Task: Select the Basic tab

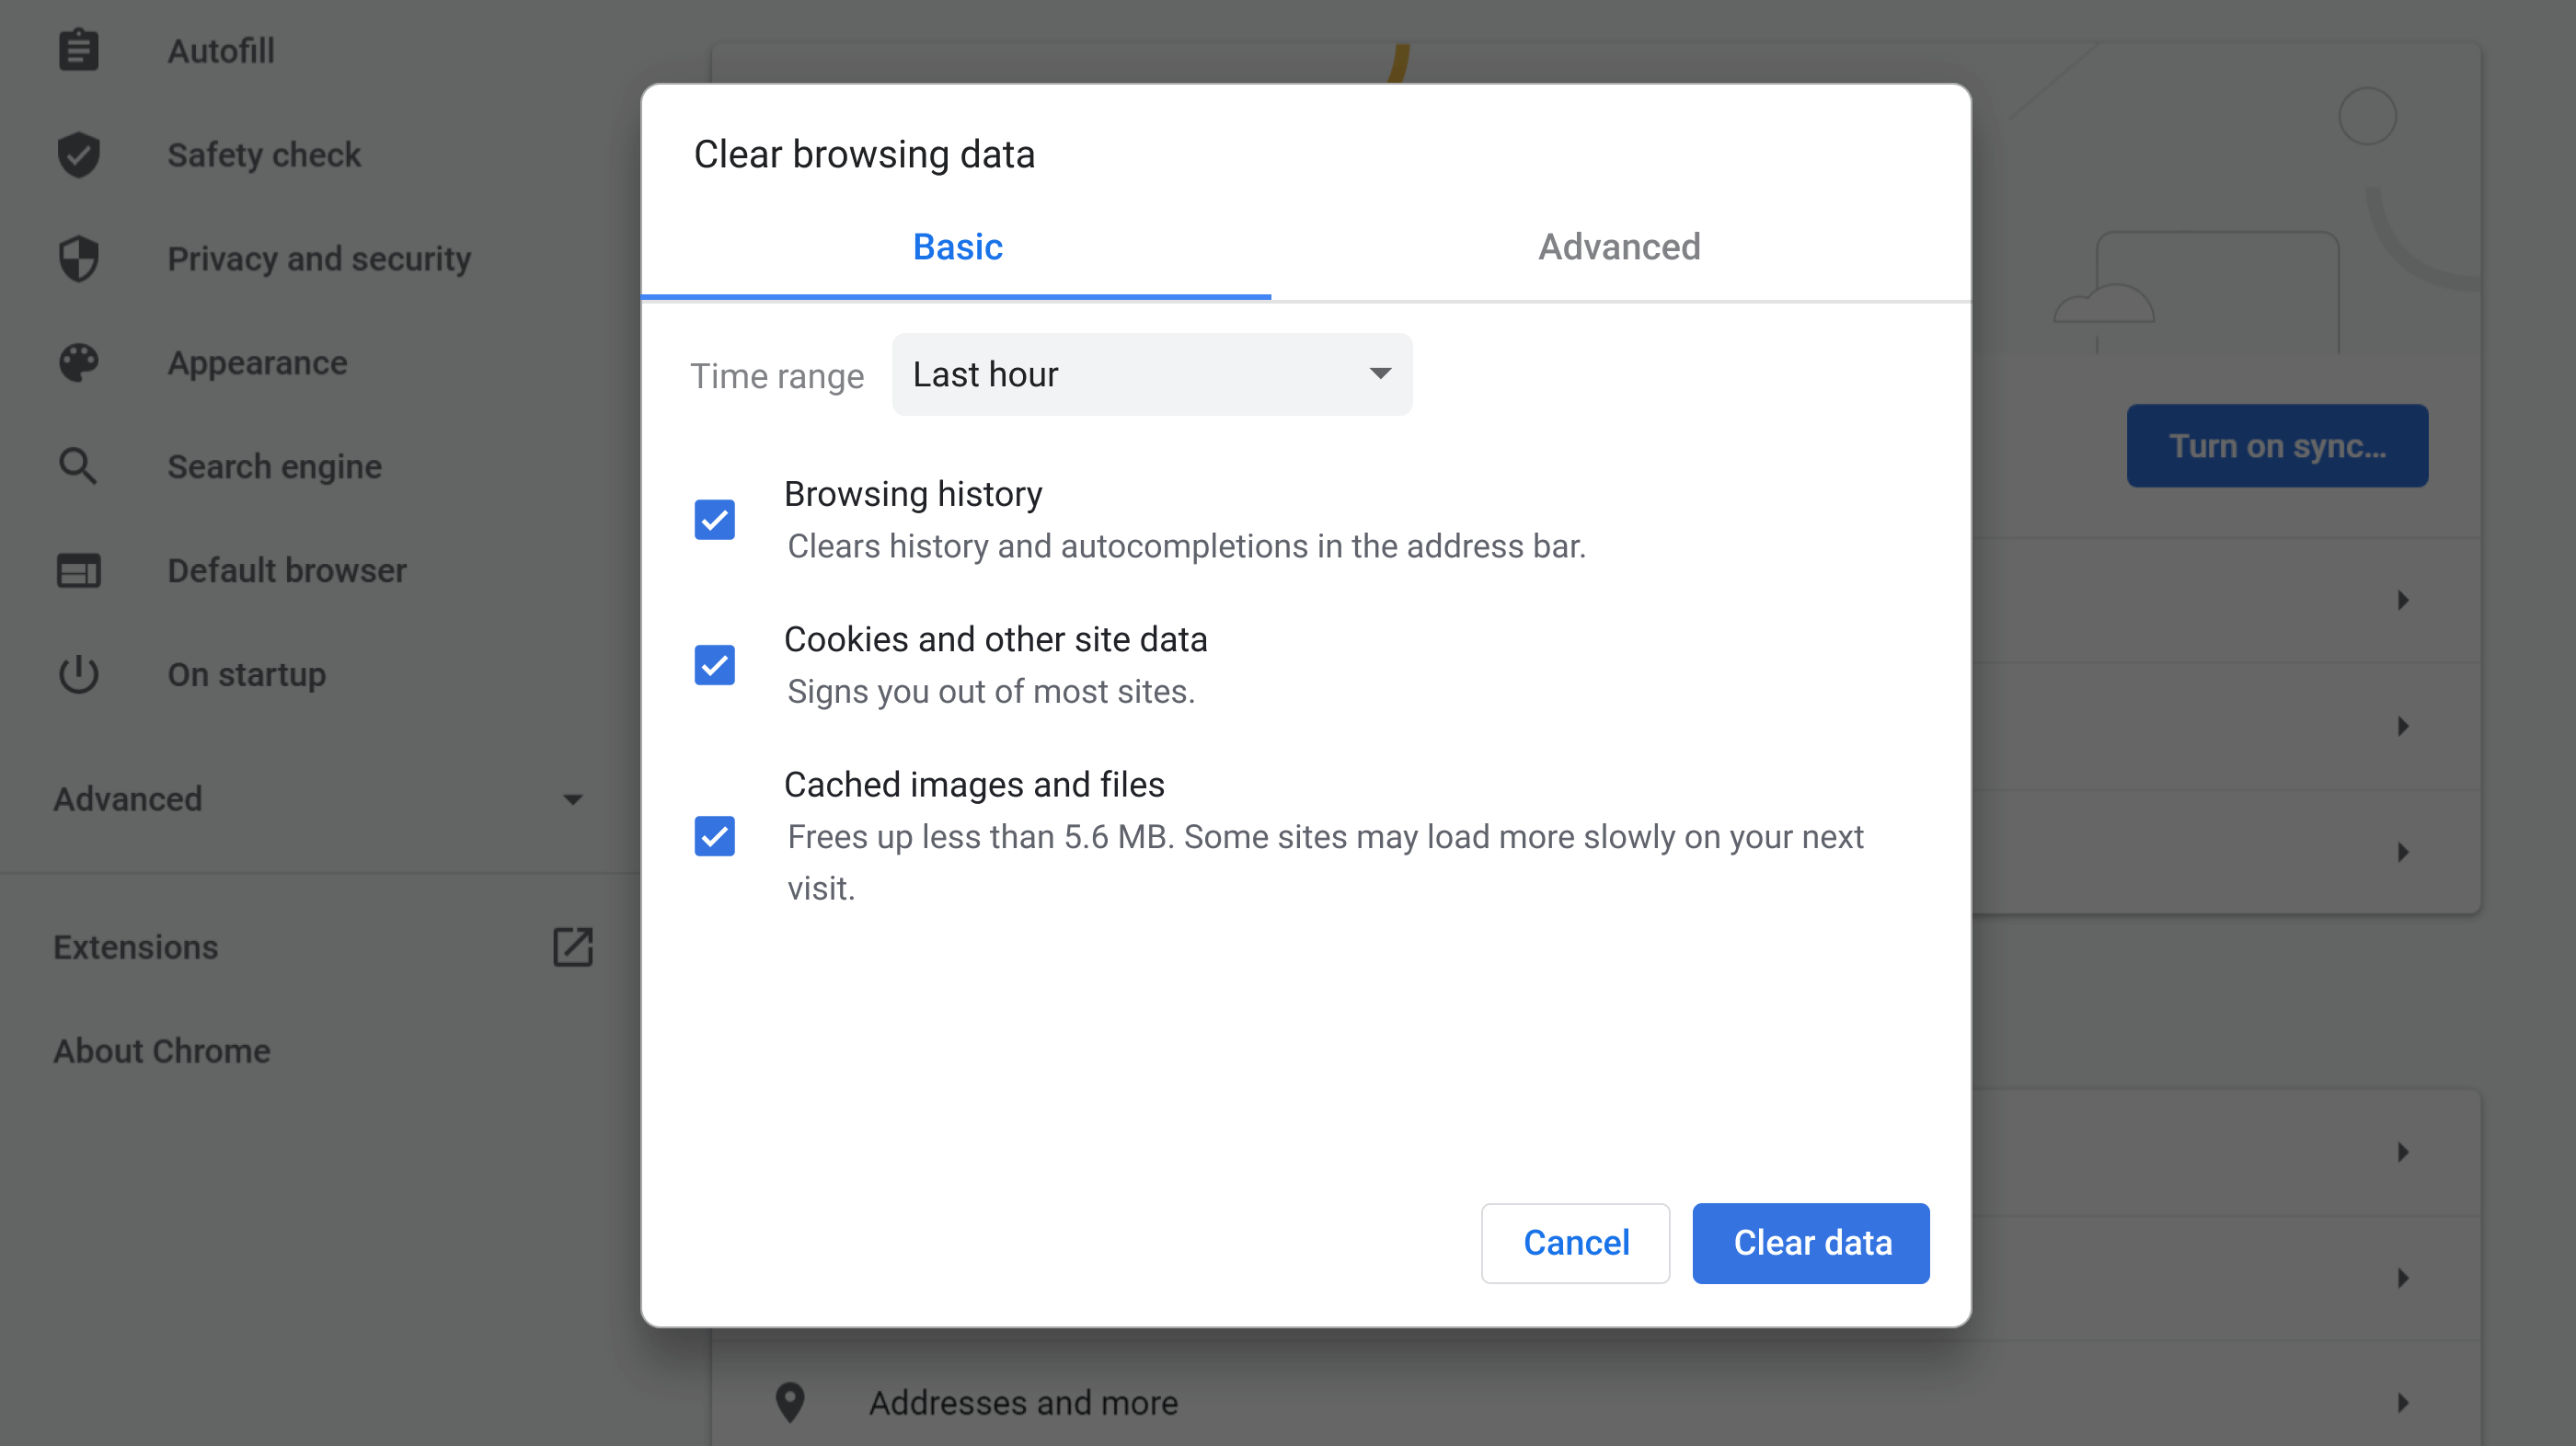Action: (955, 246)
